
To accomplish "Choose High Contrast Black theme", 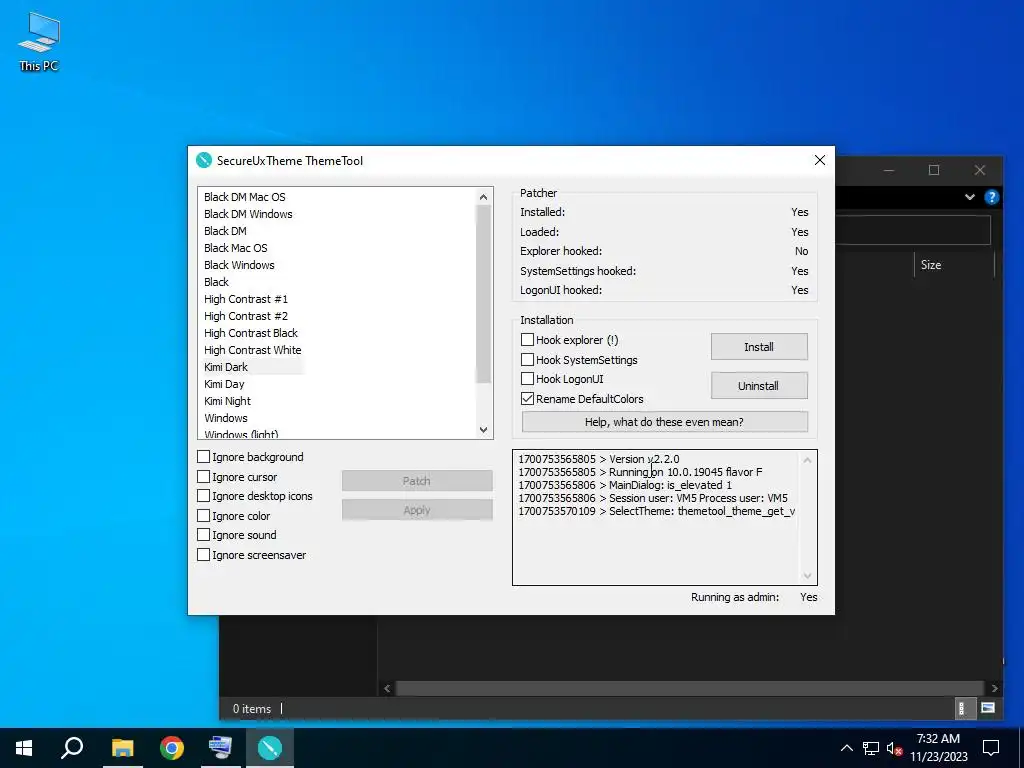I will [251, 332].
